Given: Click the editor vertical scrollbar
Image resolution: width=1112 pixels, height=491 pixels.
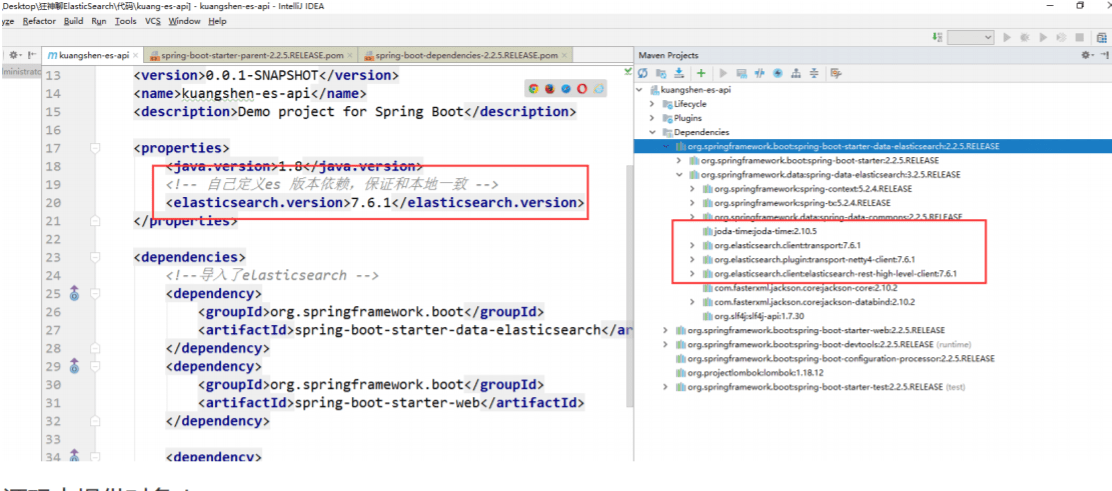Looking at the screenshot, I should [x=628, y=284].
